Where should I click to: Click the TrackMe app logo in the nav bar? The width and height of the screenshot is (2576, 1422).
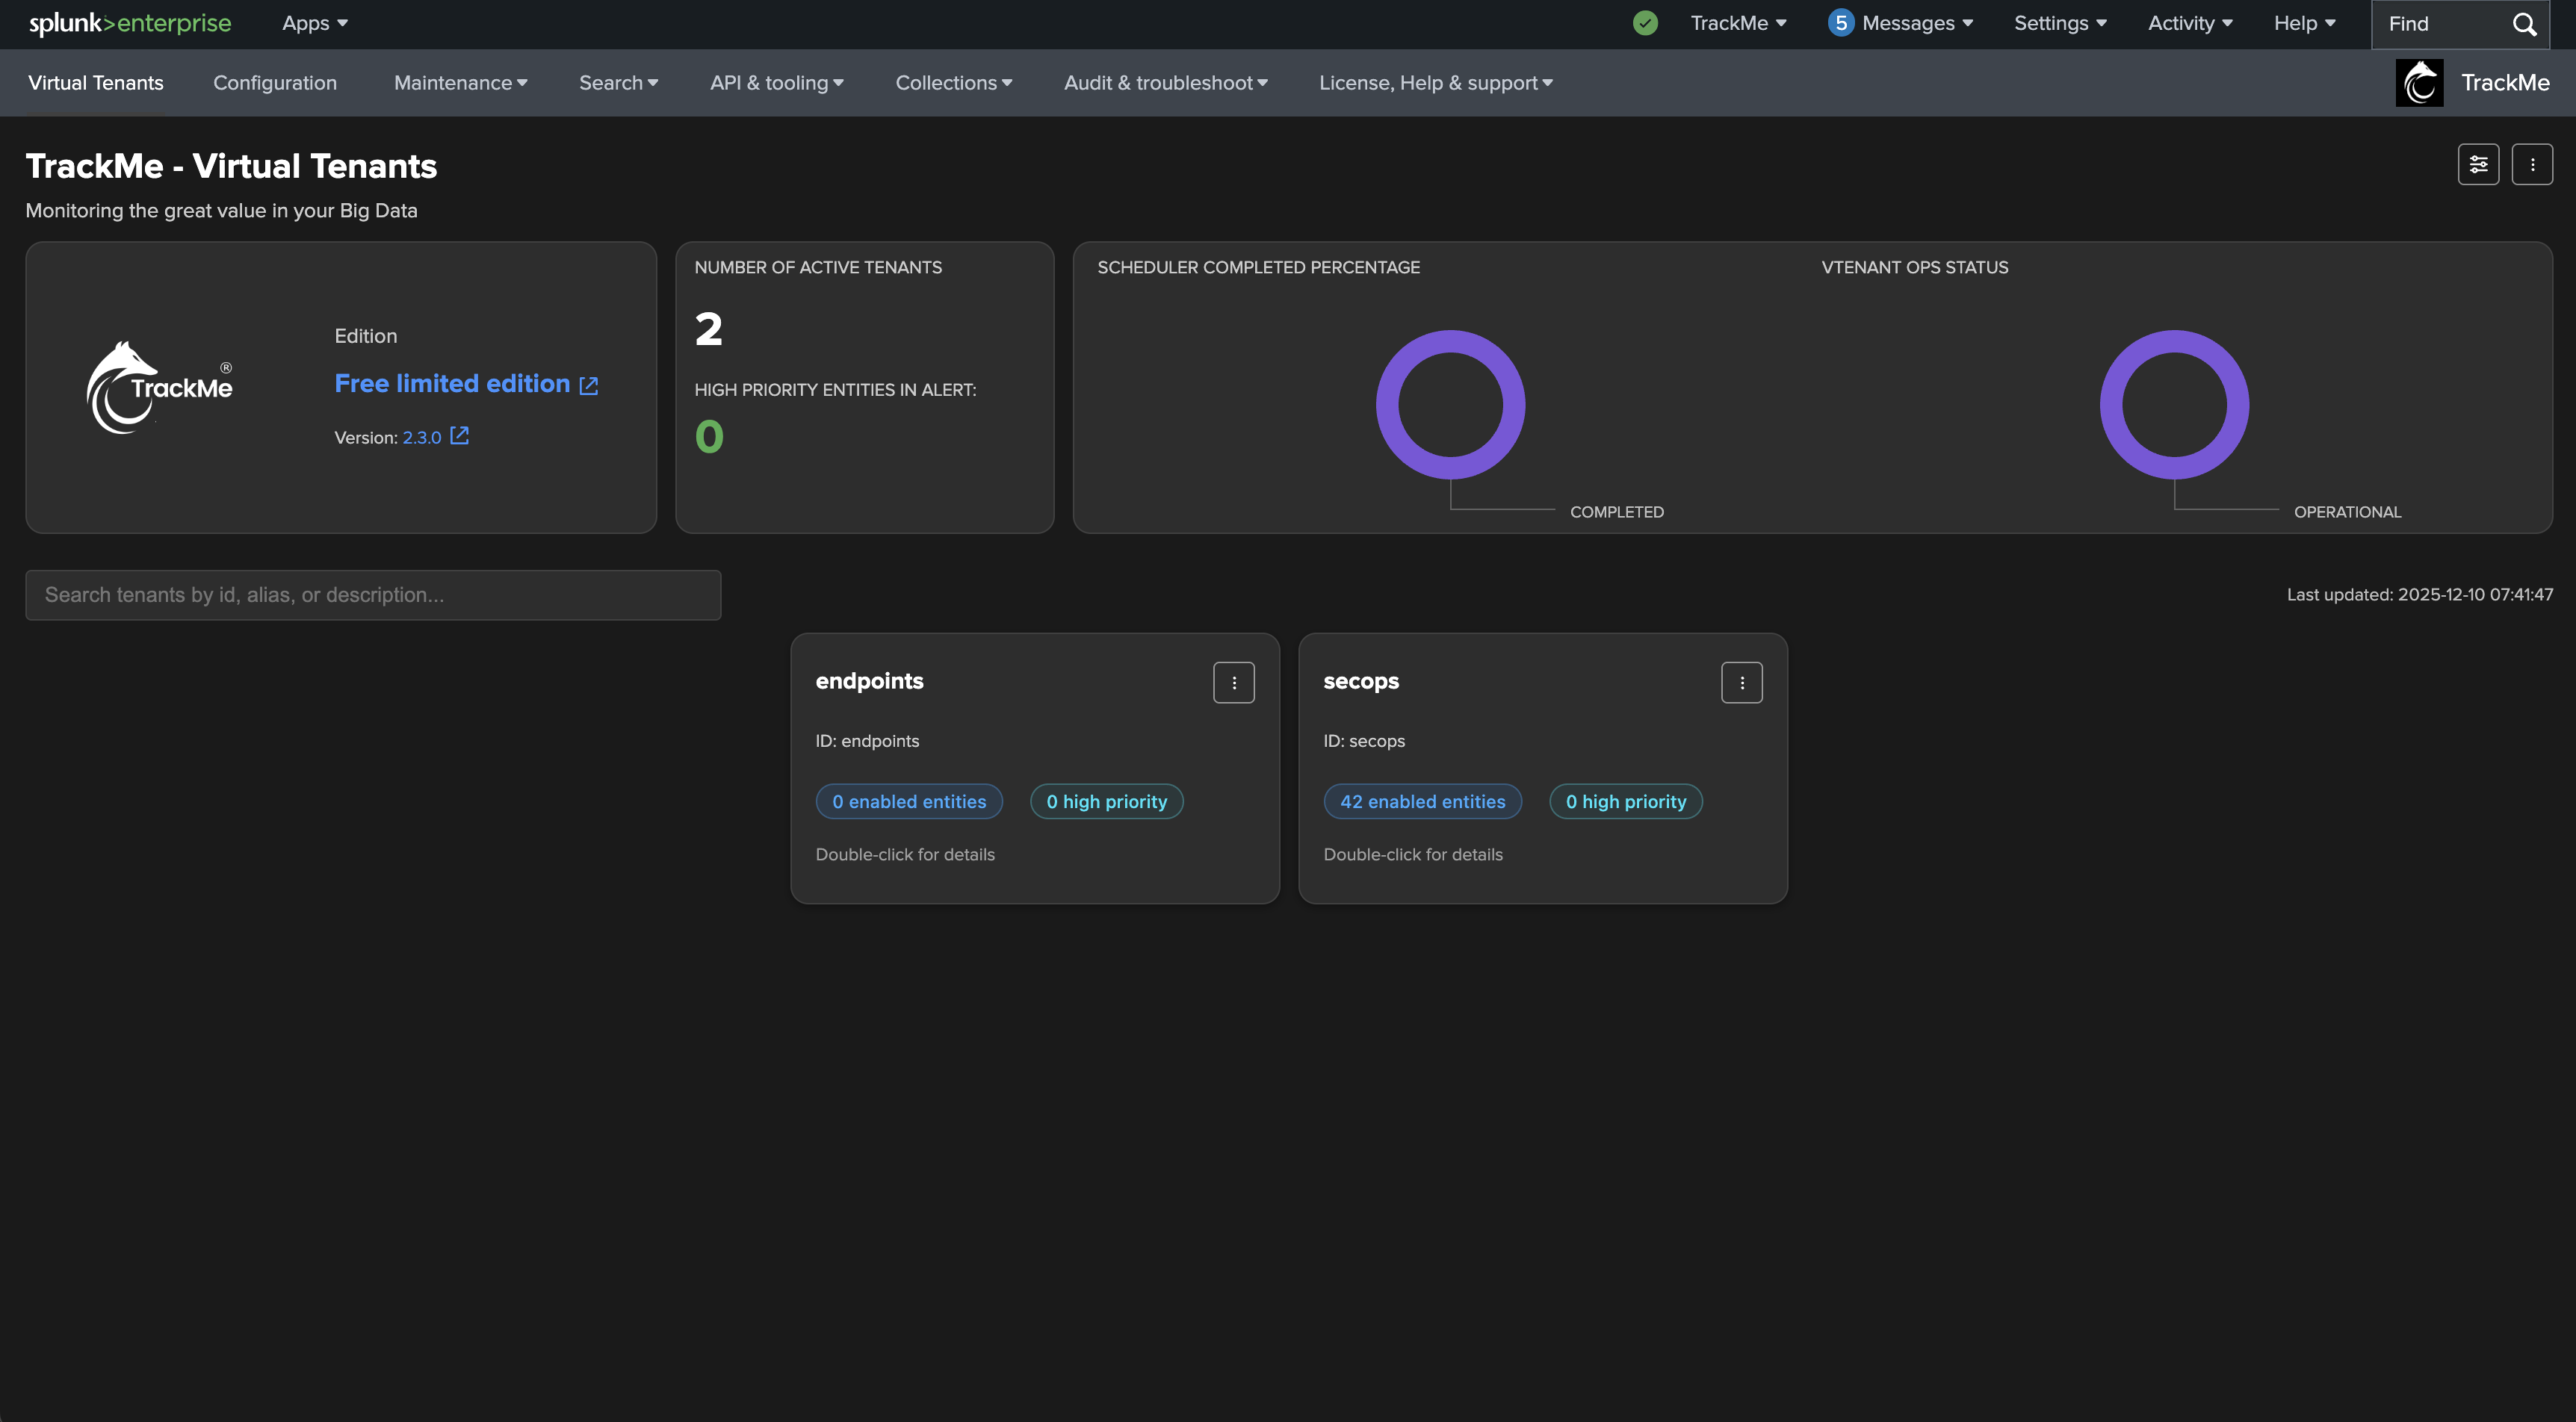[2419, 83]
